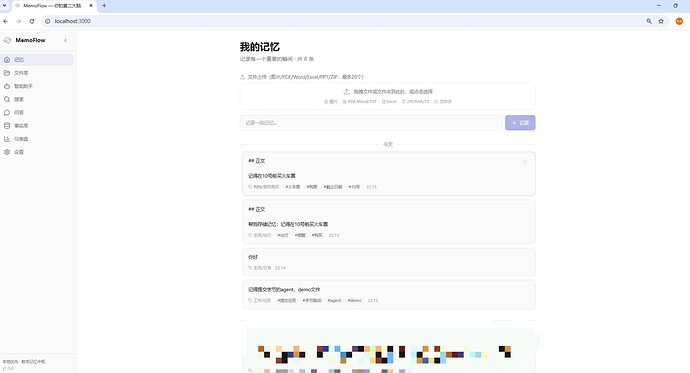
Task: Click the 今天 date divider label
Action: click(388, 144)
